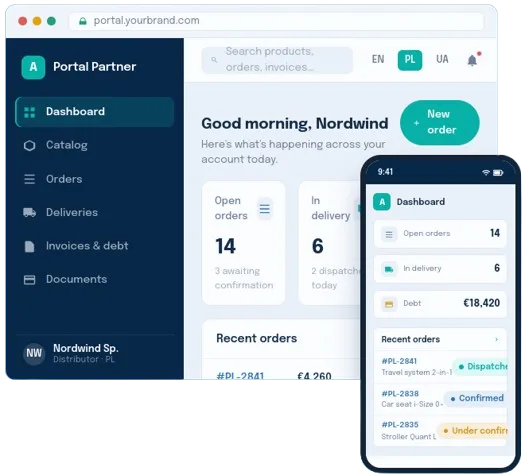Select the Dashboard sidebar item
Screen dimensions: 525x475
point(95,112)
